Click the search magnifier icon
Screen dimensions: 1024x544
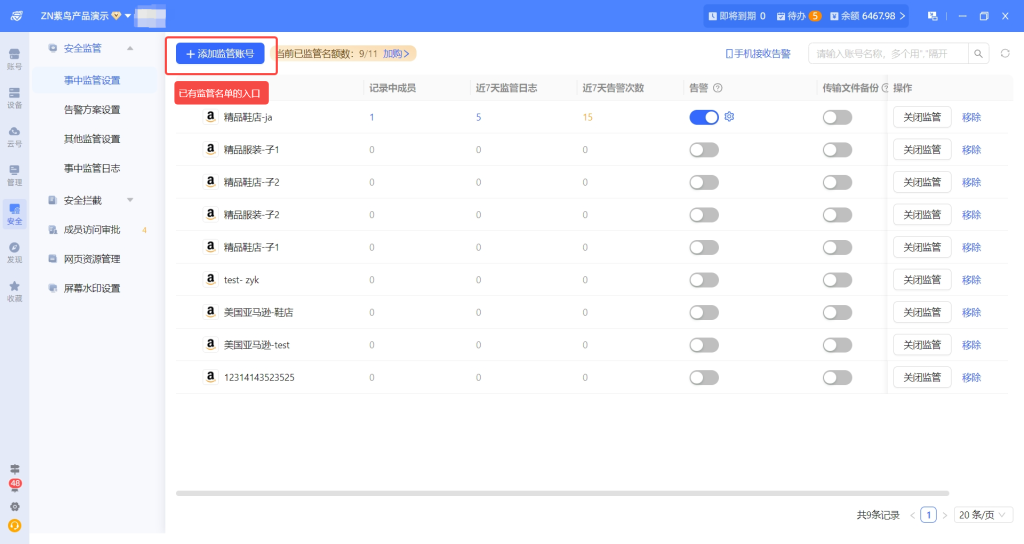[979, 53]
